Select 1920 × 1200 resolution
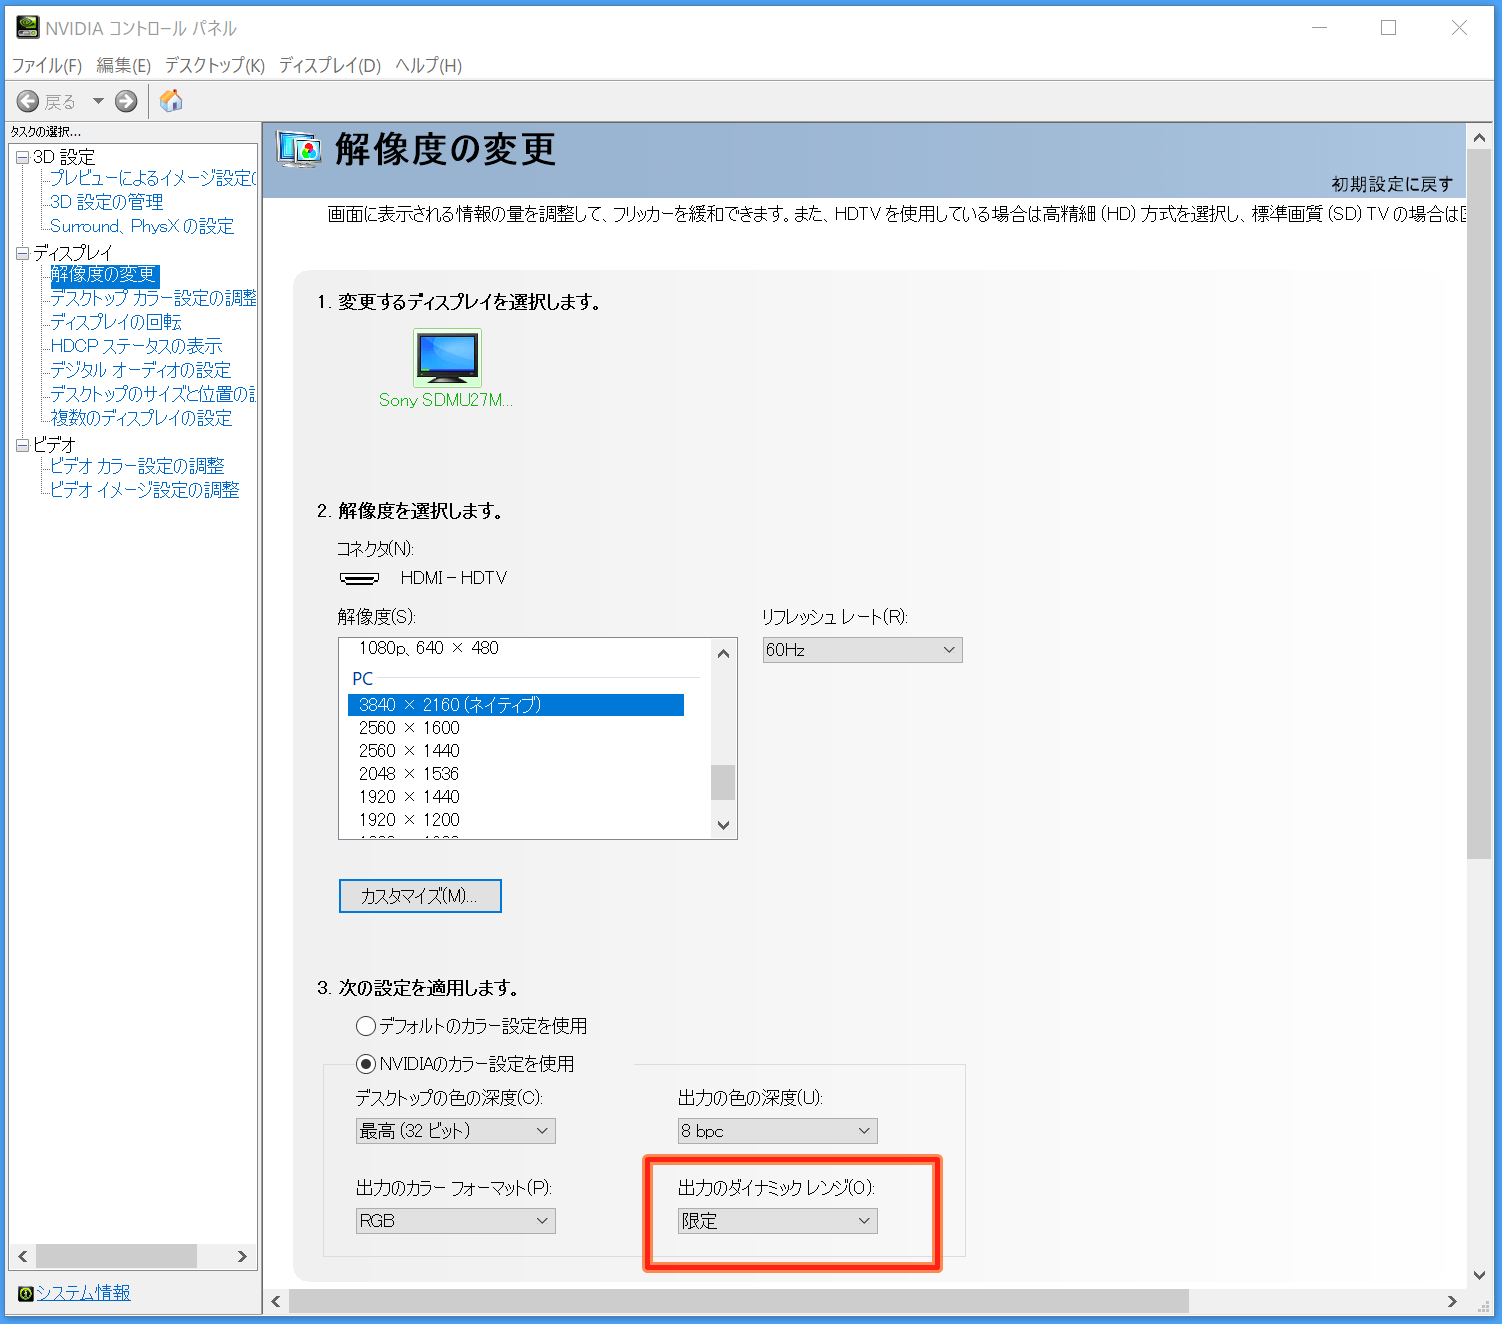1502x1324 pixels. 409,820
